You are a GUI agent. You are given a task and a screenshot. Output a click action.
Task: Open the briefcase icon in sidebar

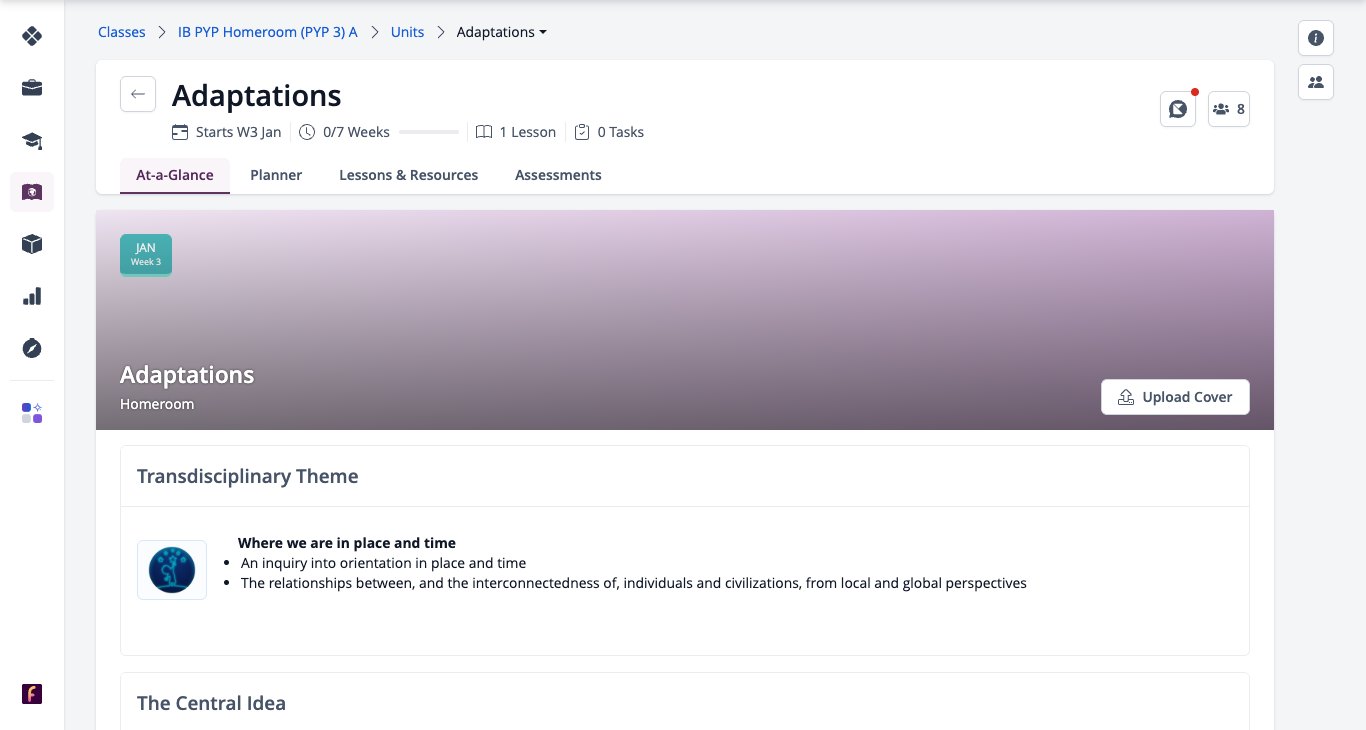pyautogui.click(x=32, y=88)
